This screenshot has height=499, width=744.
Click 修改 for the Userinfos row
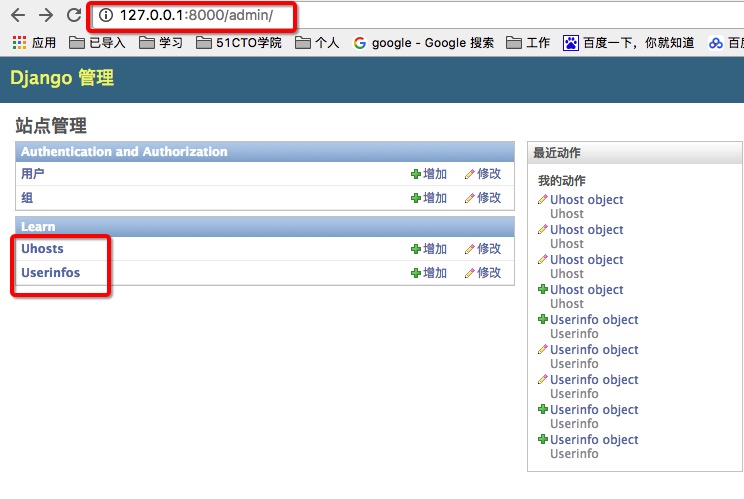click(x=483, y=273)
